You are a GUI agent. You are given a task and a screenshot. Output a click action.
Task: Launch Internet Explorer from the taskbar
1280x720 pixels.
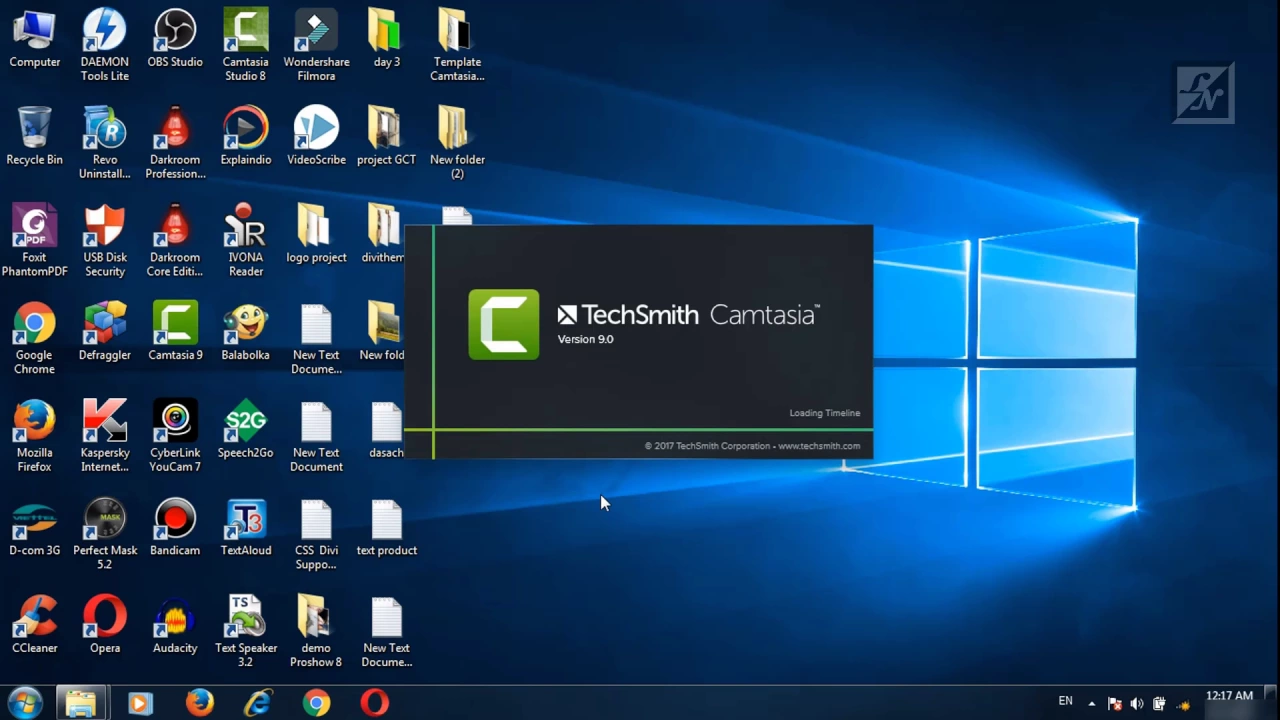[x=258, y=703]
